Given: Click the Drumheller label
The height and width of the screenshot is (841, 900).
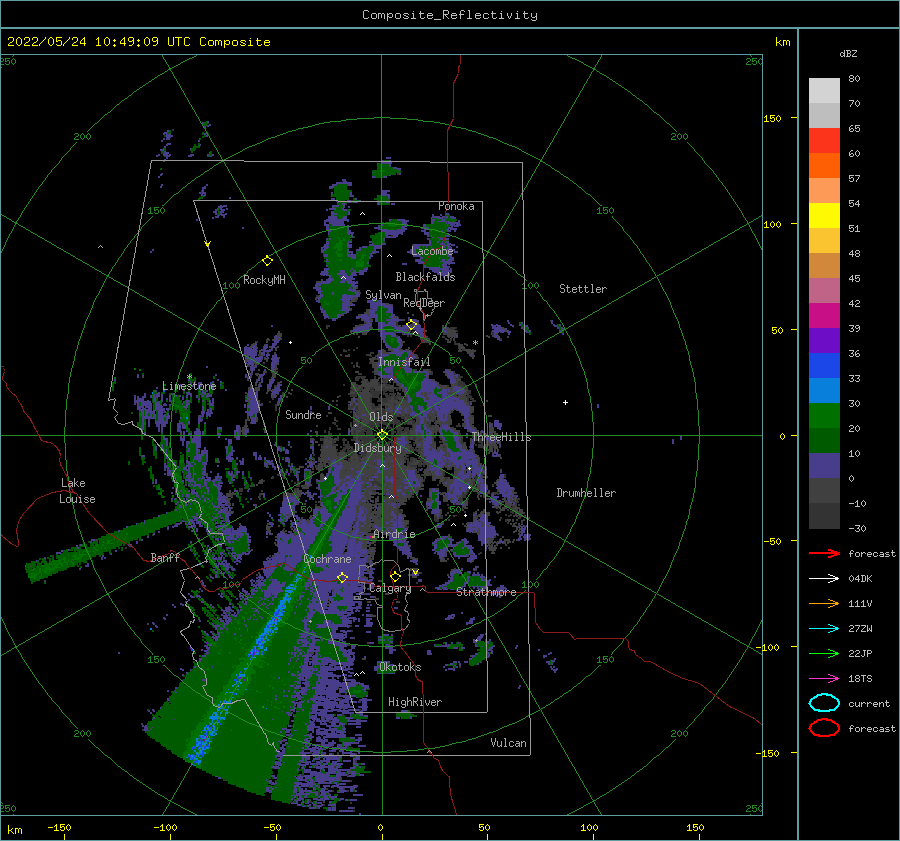Looking at the screenshot, I should (x=586, y=493).
